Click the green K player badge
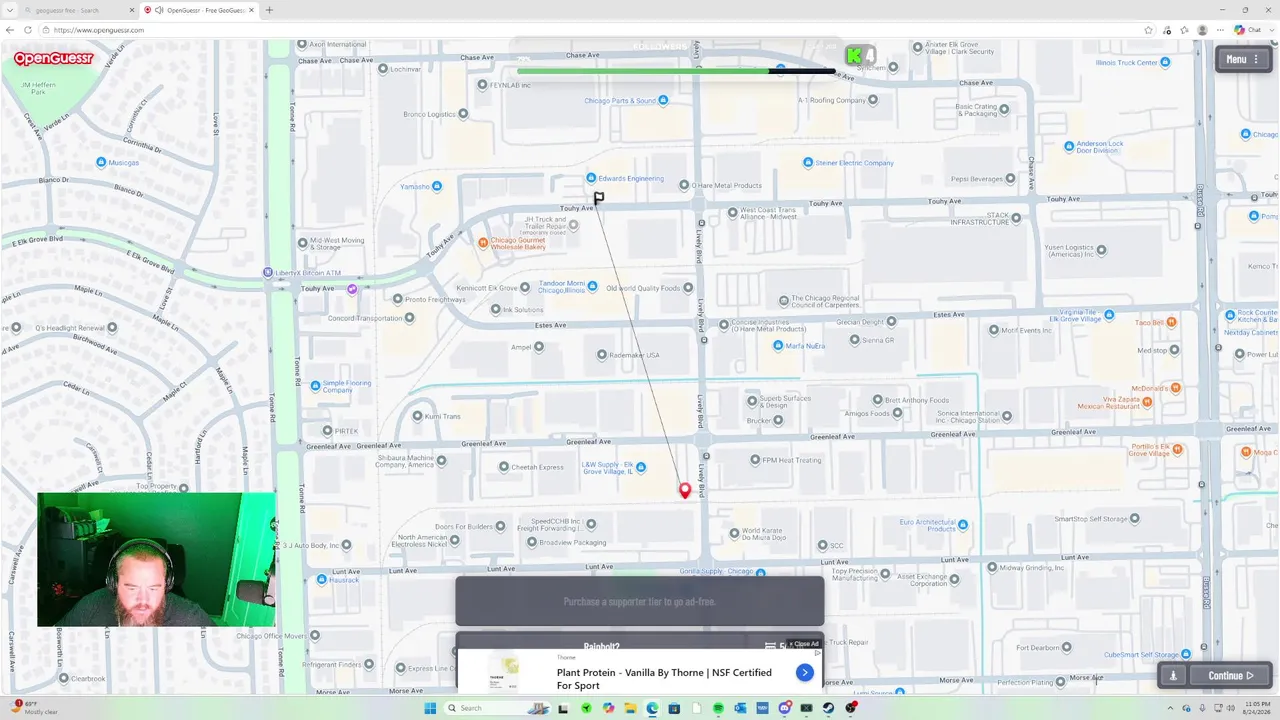The width and height of the screenshot is (1280, 720). 854,56
